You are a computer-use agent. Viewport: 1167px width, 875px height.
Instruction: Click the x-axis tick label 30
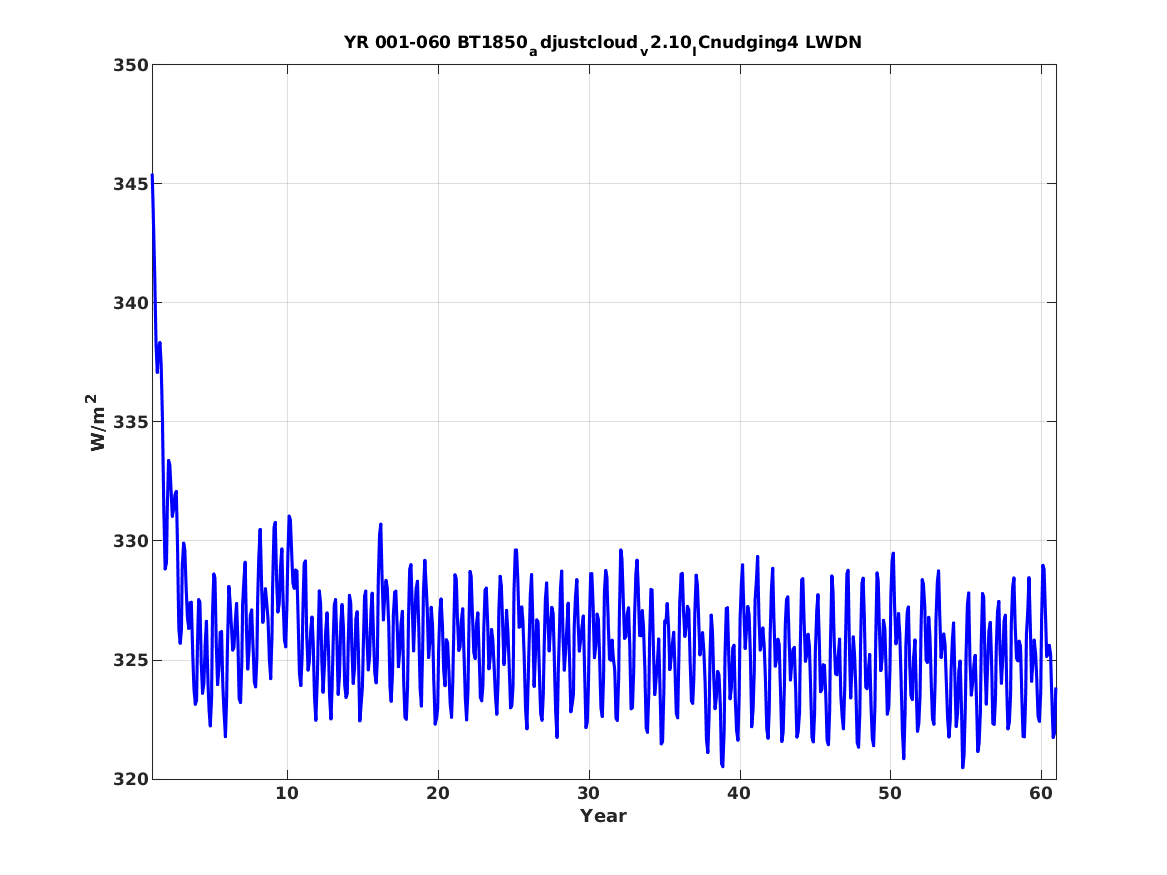point(589,794)
